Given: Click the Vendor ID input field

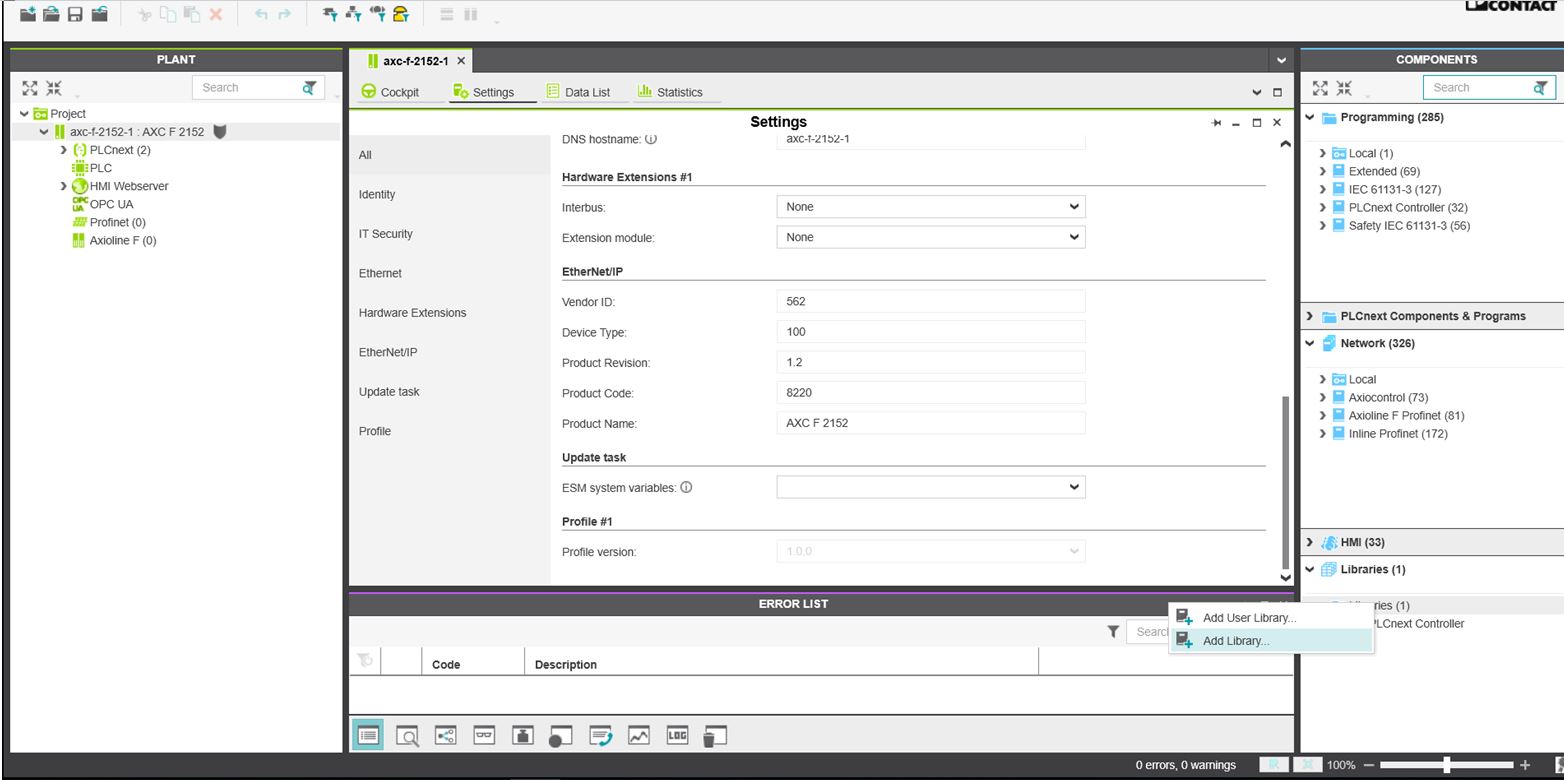Looking at the screenshot, I should click(930, 301).
